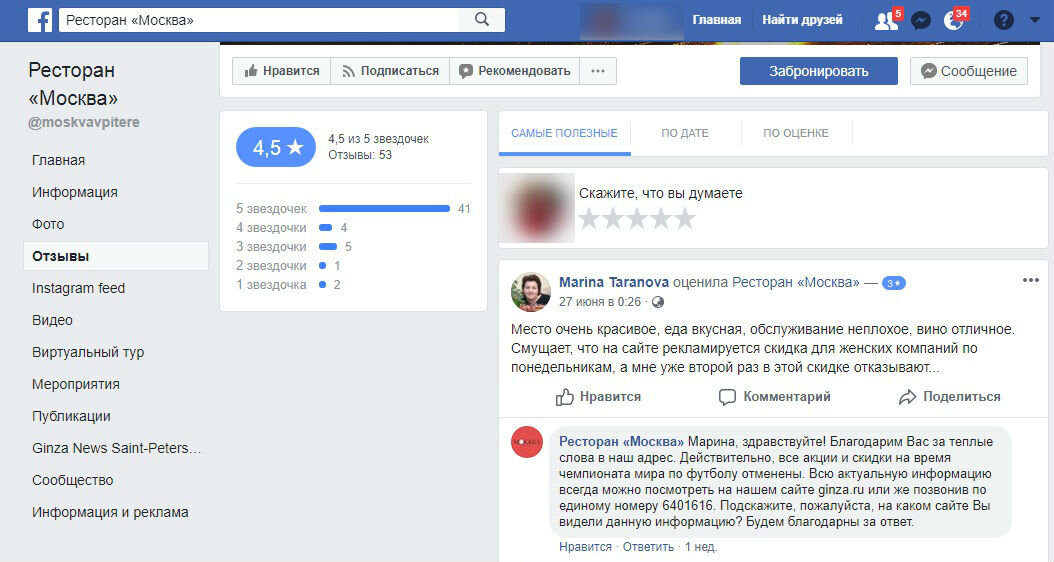Rate two stars in the review box
This screenshot has height=562, width=1054.
pos(613,218)
